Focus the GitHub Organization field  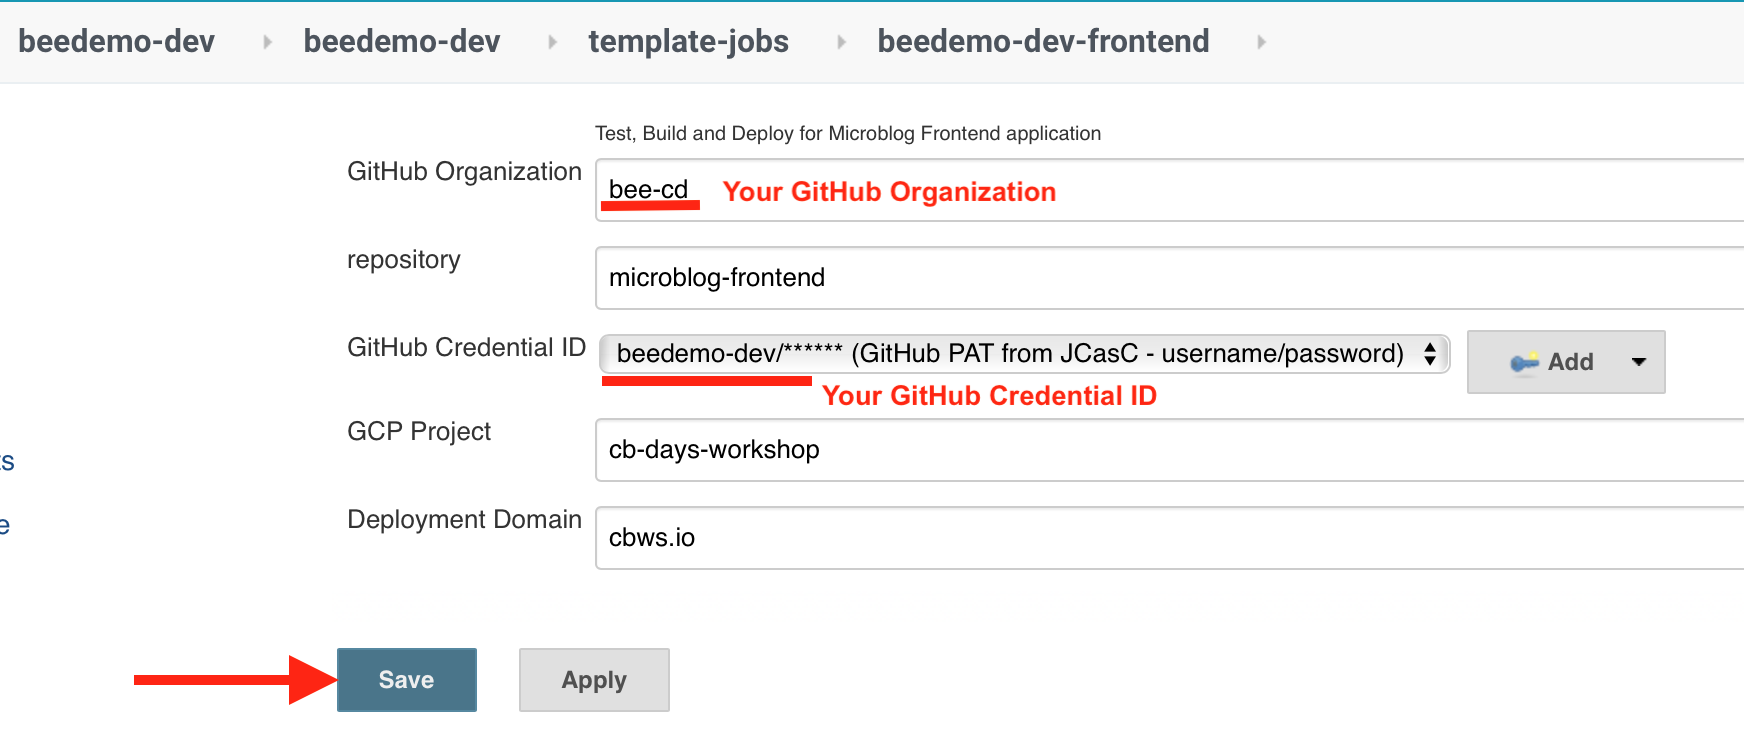(x=1170, y=190)
